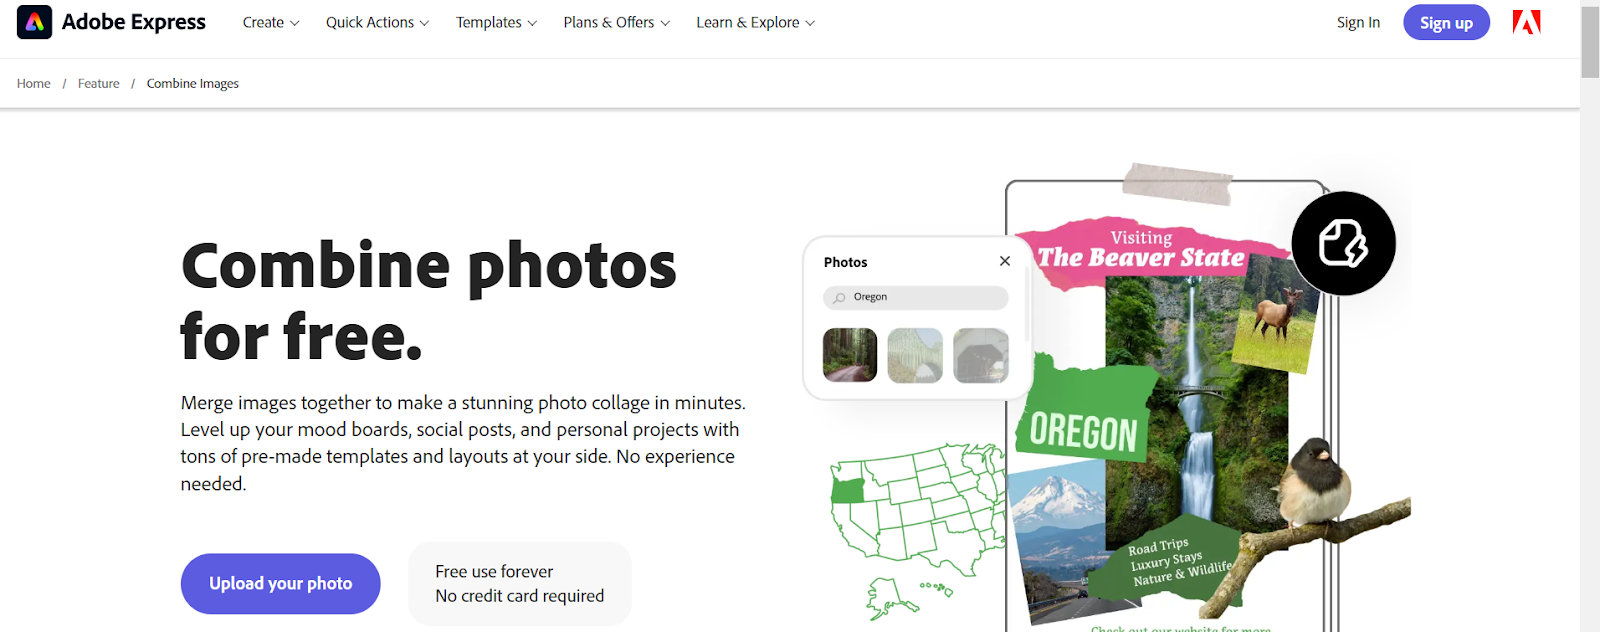The image size is (1600, 632).
Task: Click the Oregon search field
Action: coord(925,297)
